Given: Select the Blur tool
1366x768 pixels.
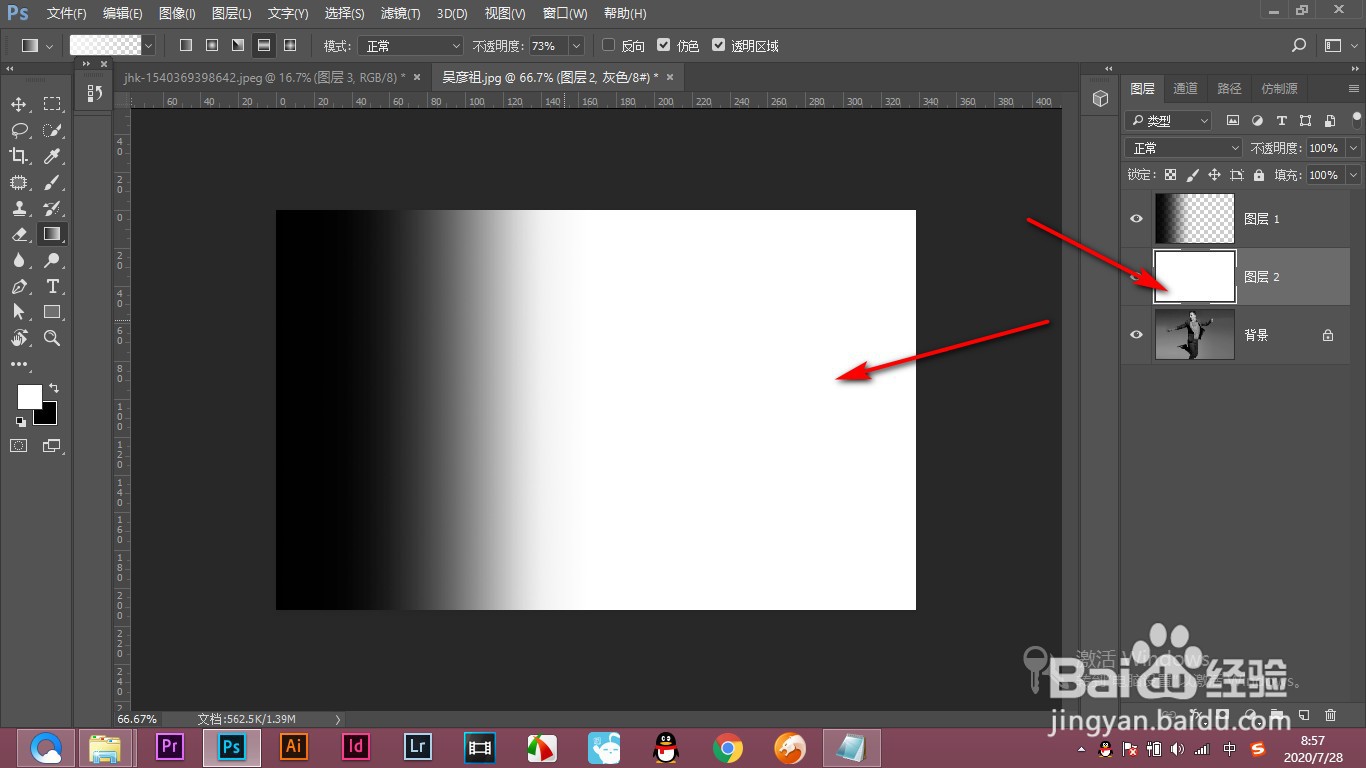Looking at the screenshot, I should tap(19, 260).
